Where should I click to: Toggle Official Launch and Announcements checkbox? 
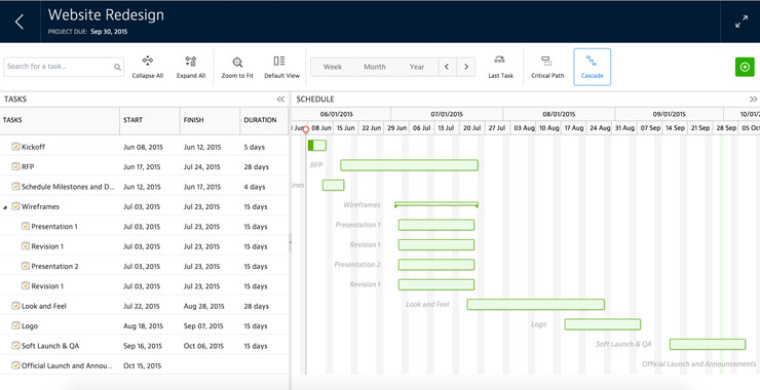16,365
